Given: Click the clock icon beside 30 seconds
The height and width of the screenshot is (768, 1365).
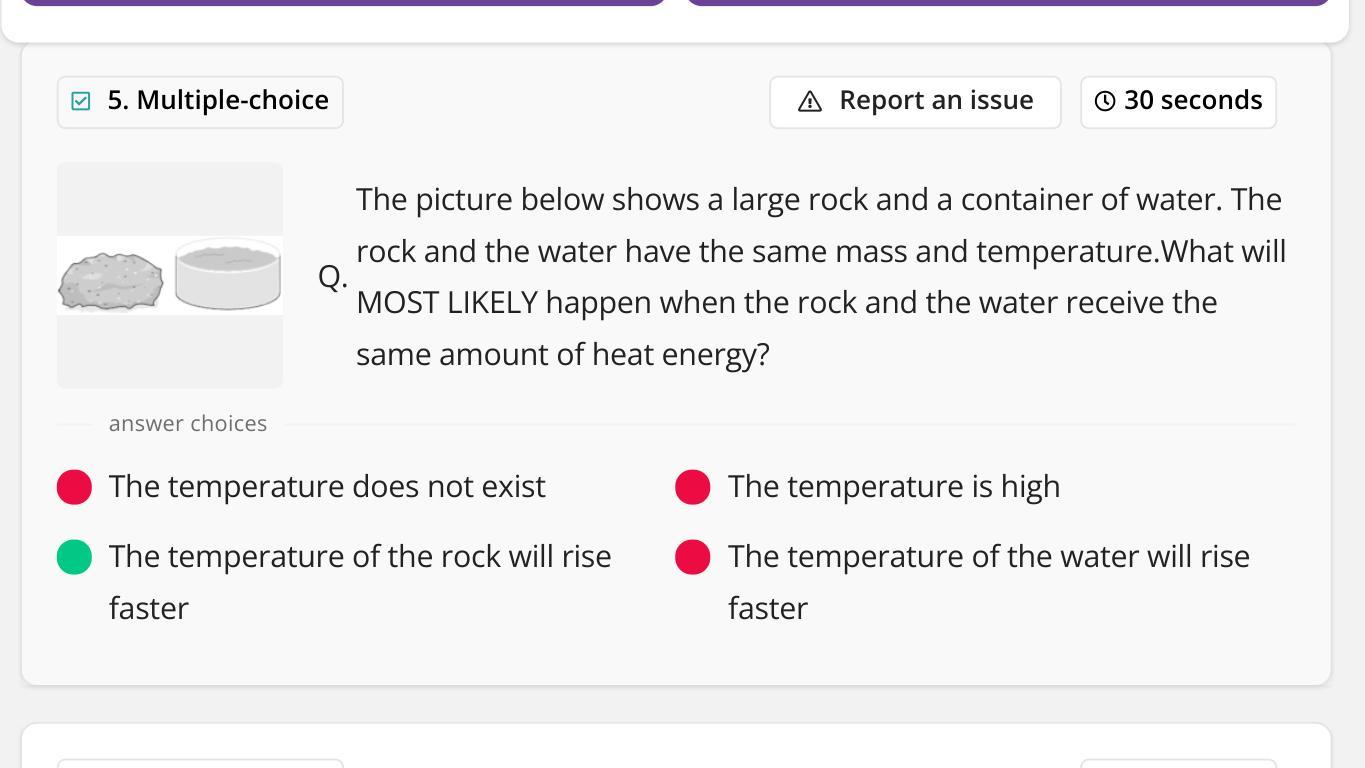Looking at the screenshot, I should point(1105,101).
